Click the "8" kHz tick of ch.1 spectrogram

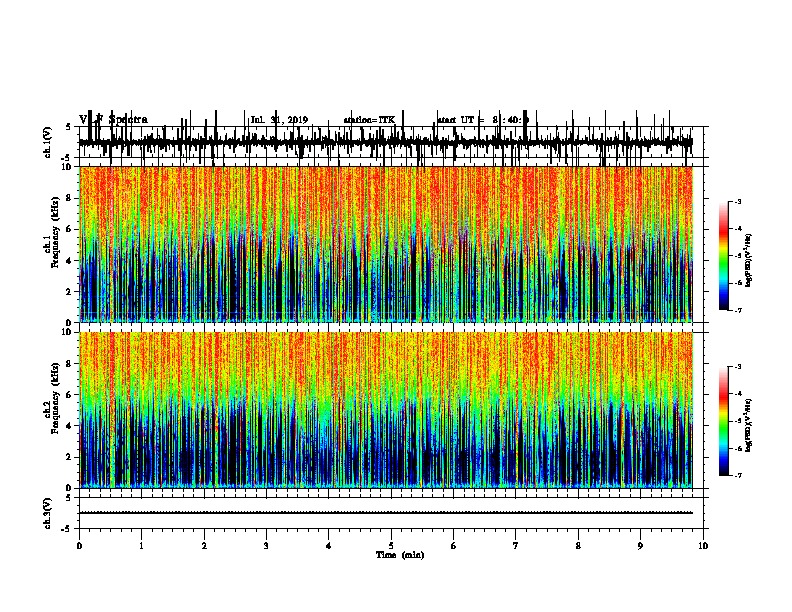pos(69,198)
